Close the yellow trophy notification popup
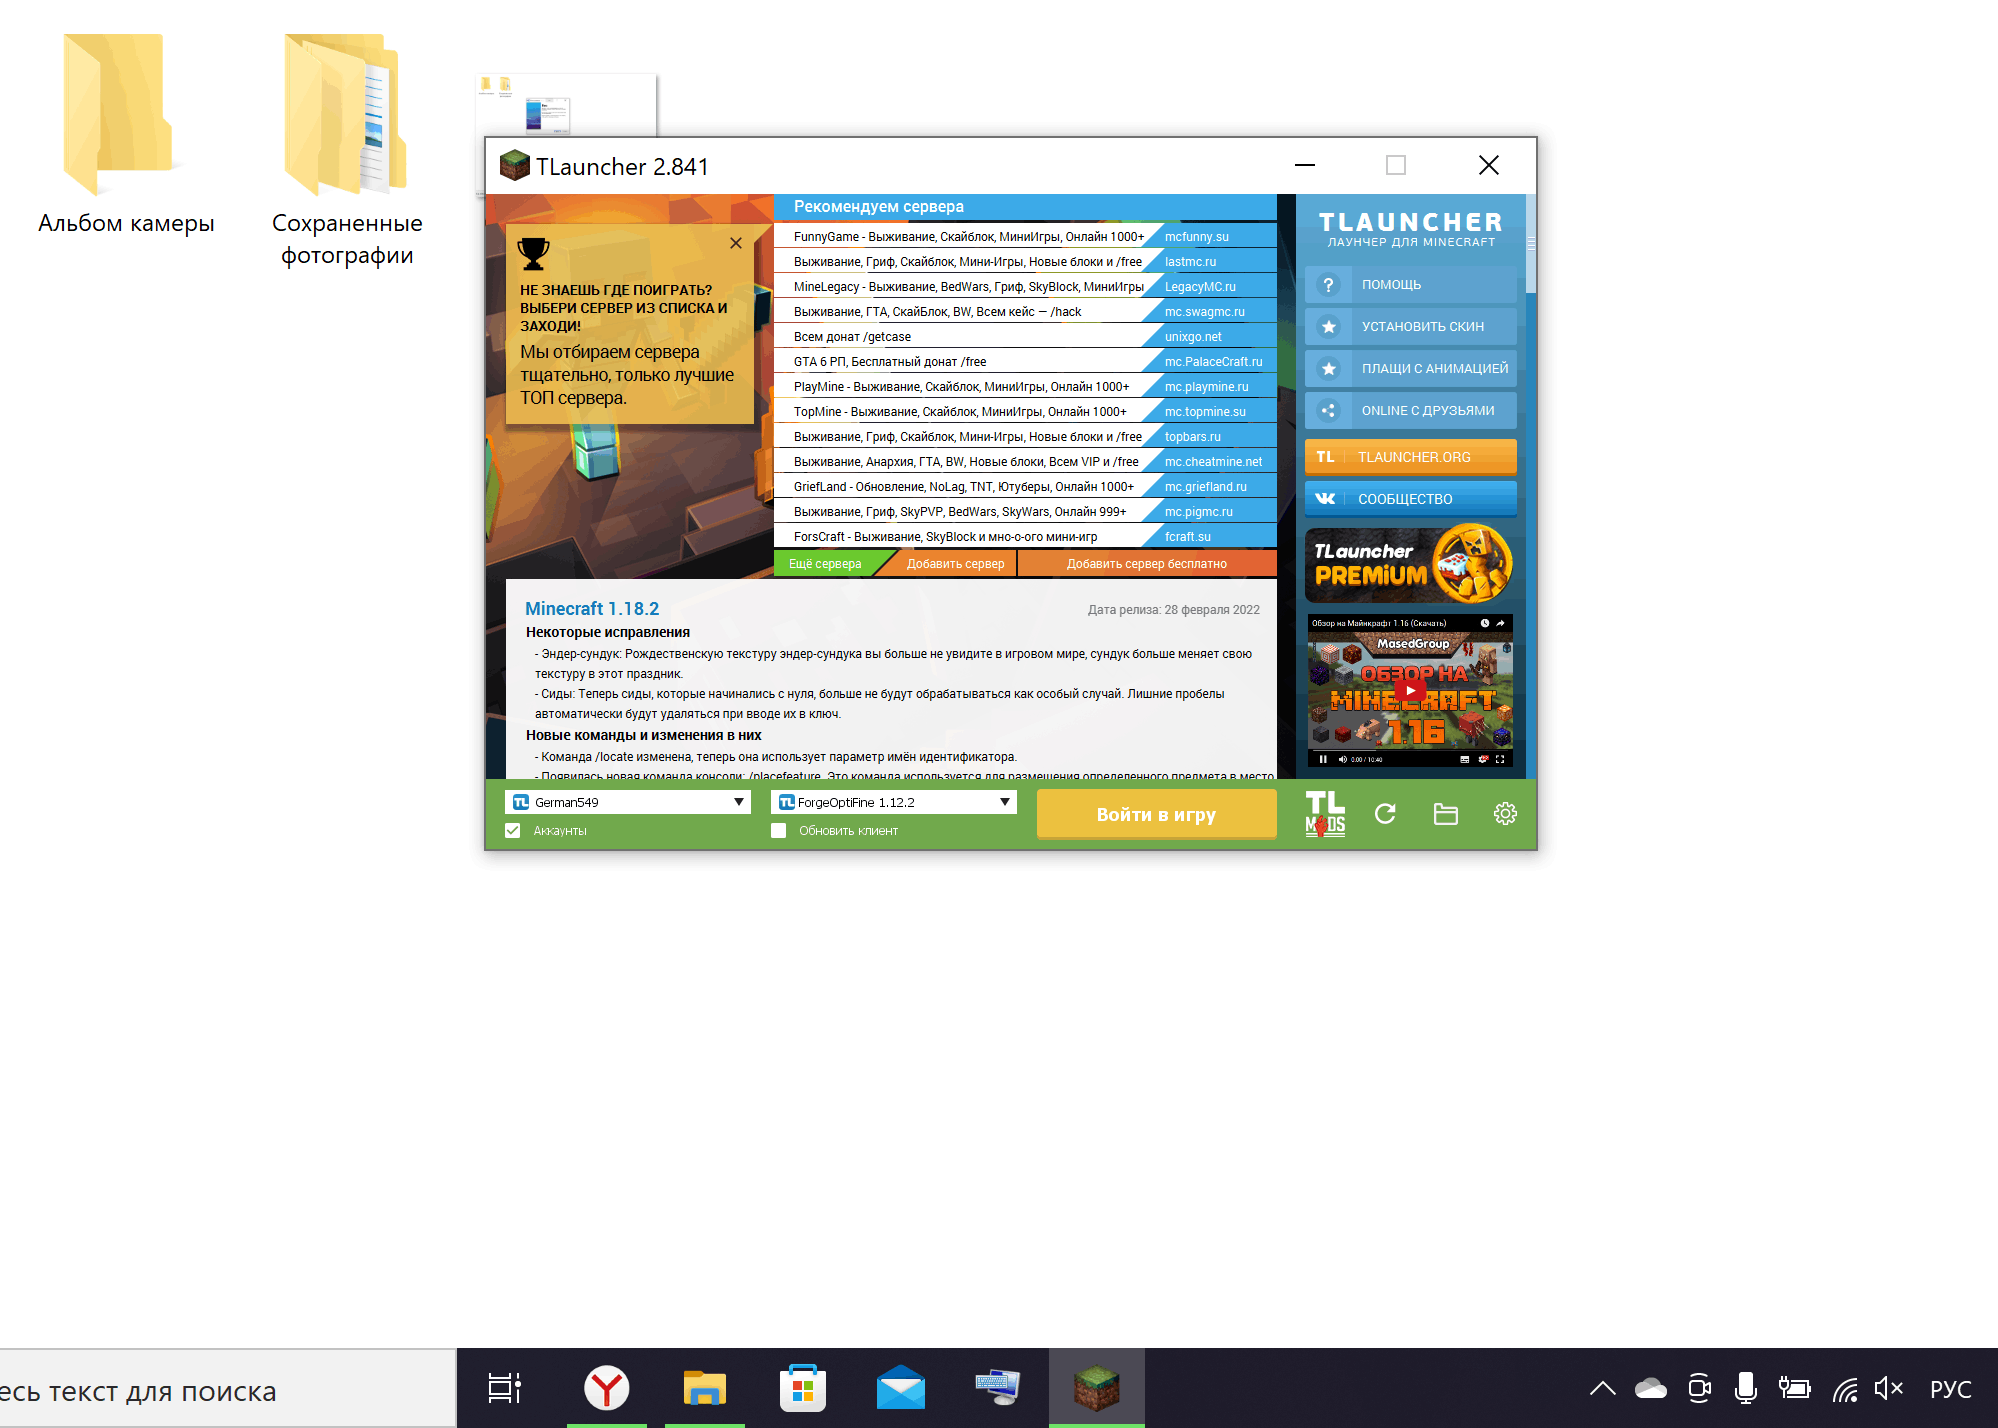Image resolution: width=1998 pixels, height=1428 pixels. tap(736, 243)
